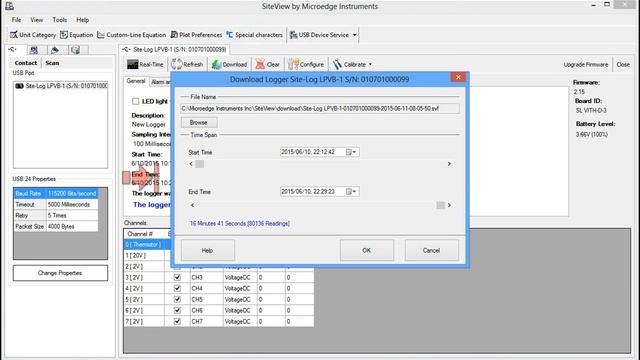Click left arrow of End Time slider
The height and width of the screenshot is (360, 640).
192,205
